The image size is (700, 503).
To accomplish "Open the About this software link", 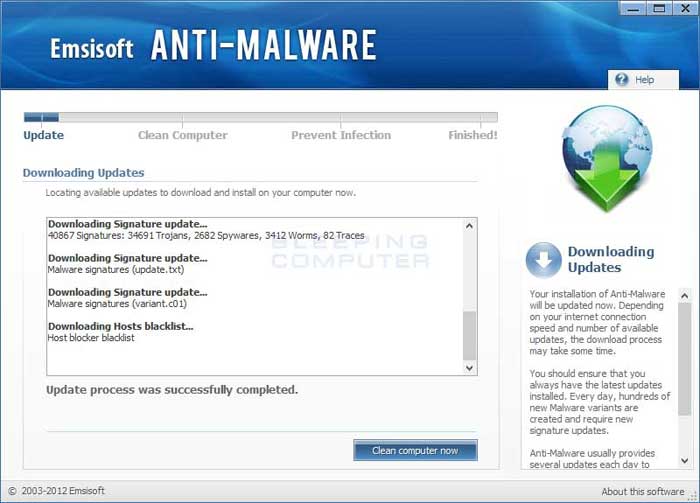I will coord(642,491).
